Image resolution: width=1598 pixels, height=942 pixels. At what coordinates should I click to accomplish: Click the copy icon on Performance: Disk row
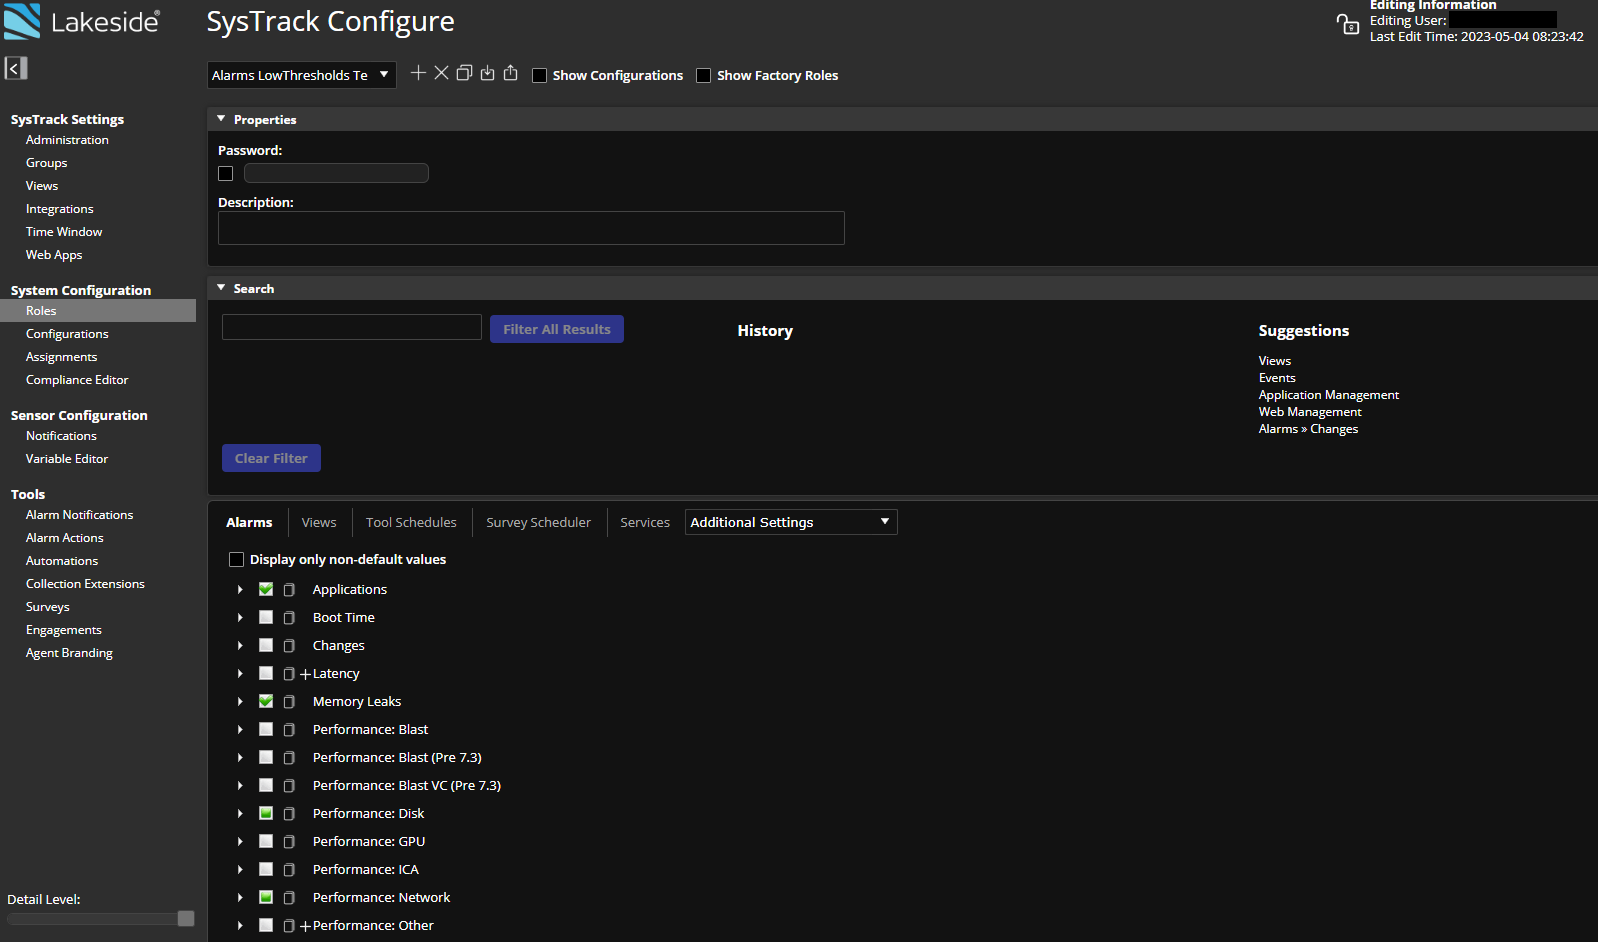(x=289, y=814)
